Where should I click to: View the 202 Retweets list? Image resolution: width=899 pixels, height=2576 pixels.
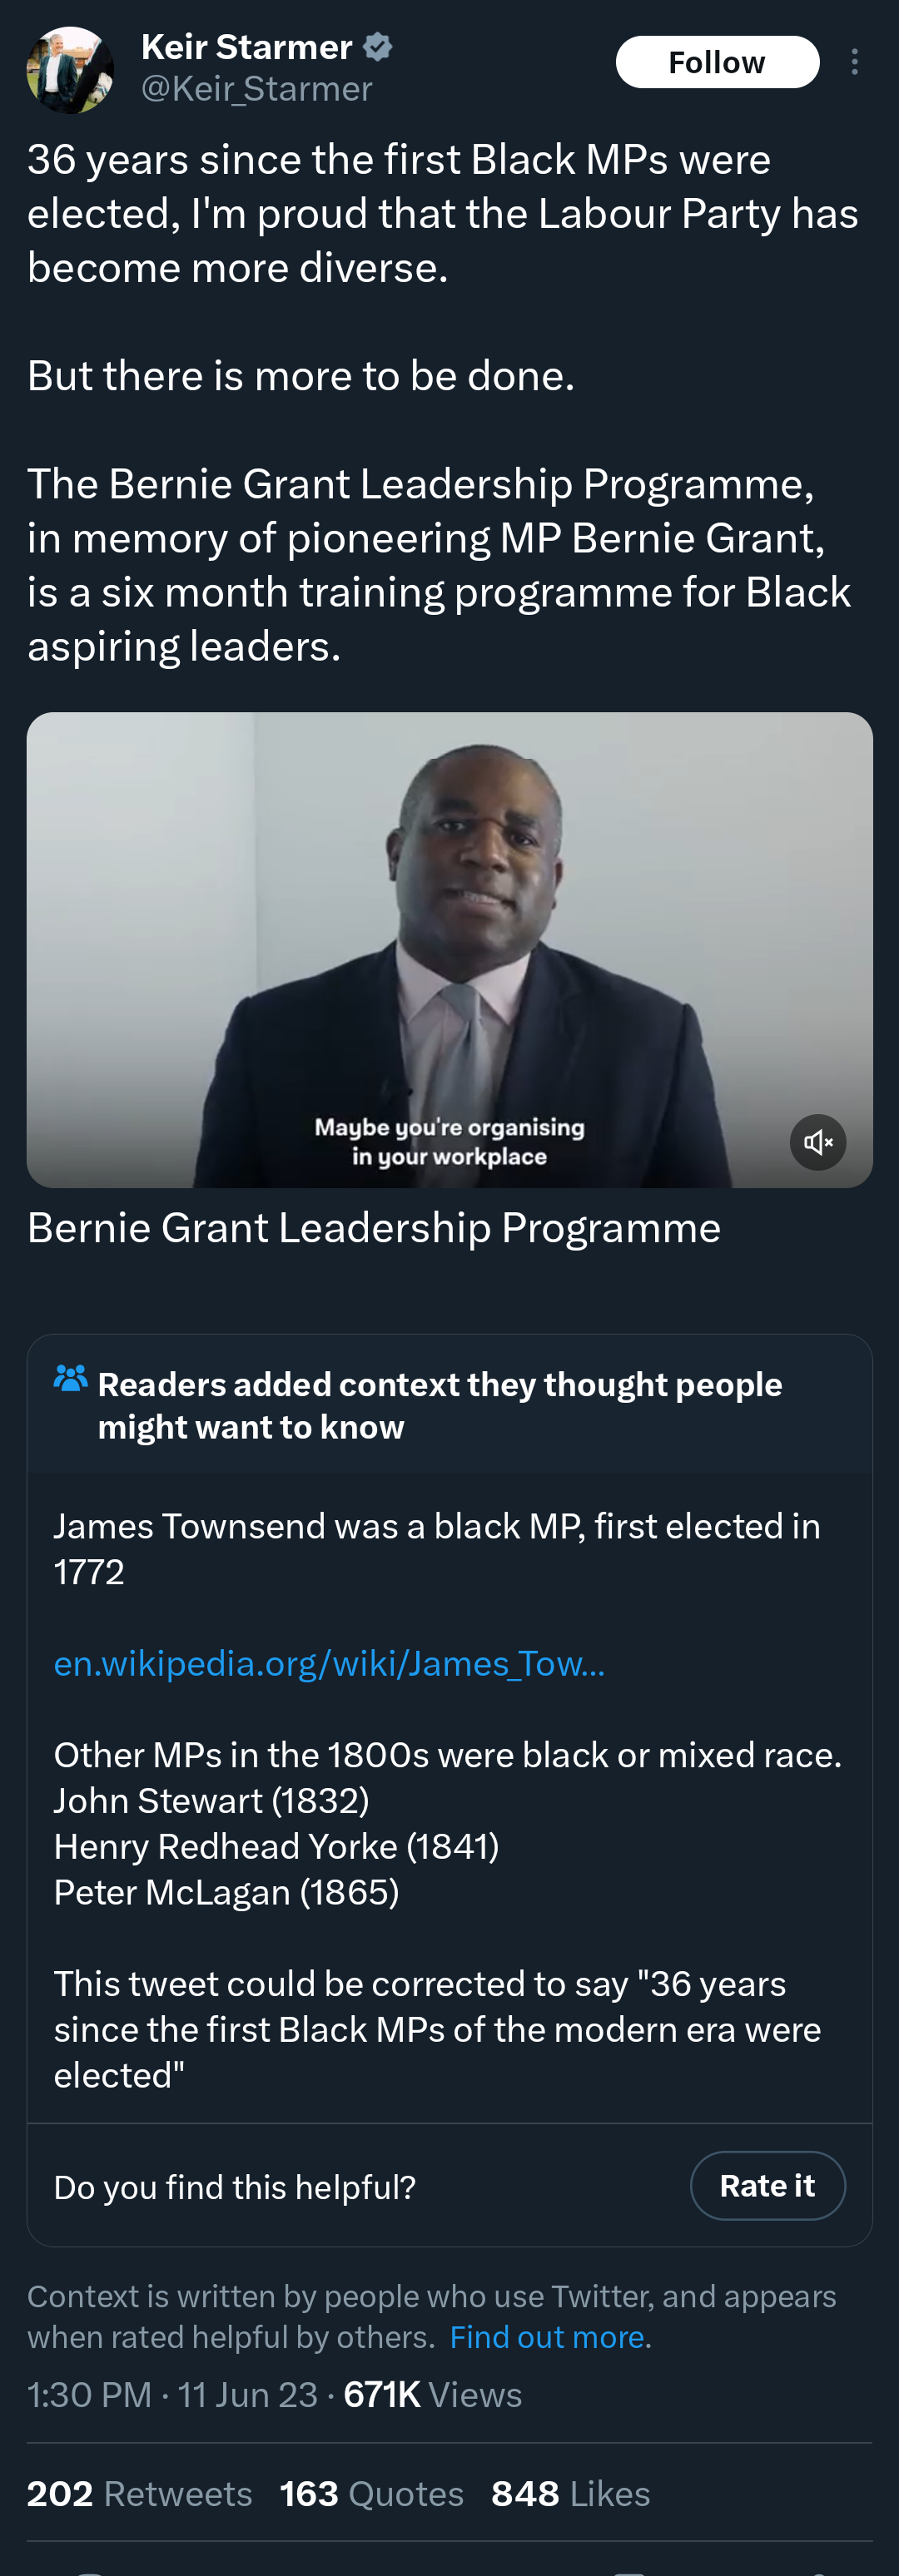[x=139, y=2493]
